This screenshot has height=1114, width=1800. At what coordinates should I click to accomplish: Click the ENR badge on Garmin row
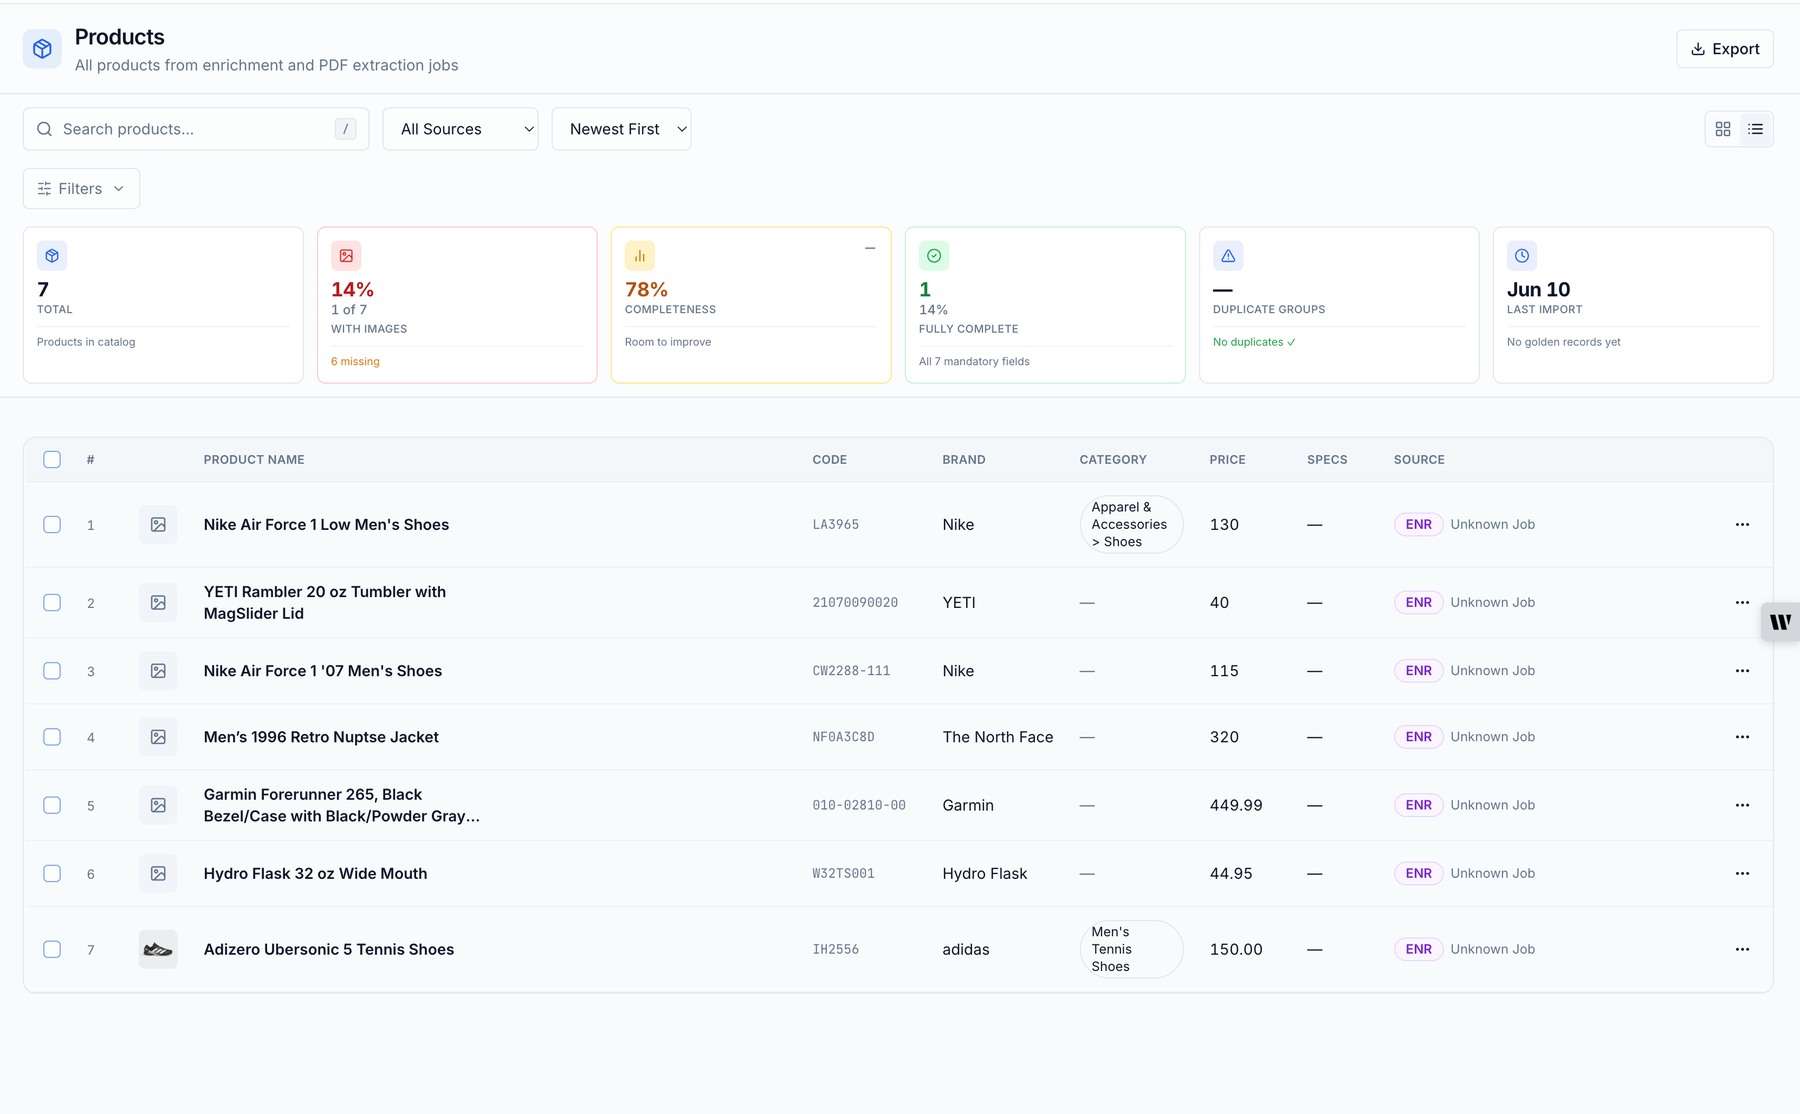1418,805
